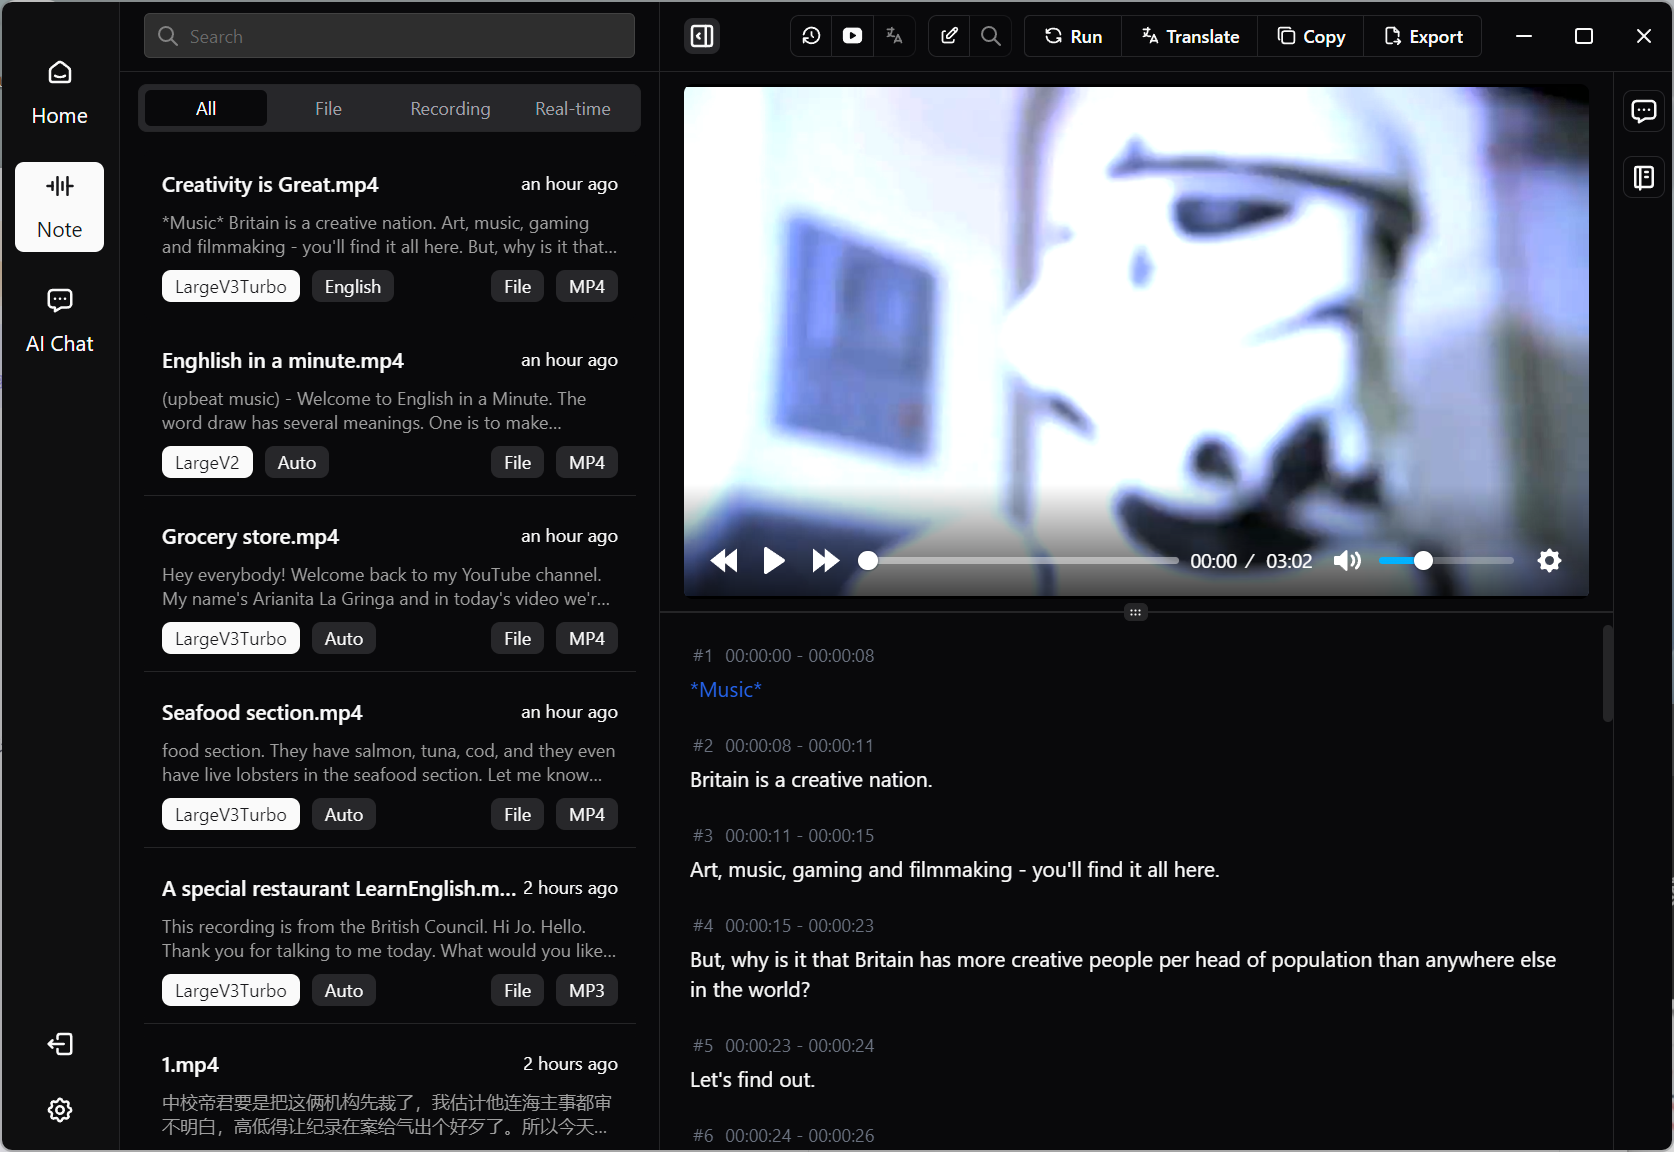The width and height of the screenshot is (1674, 1152).
Task: Click the edit pencil icon
Action: 949,36
